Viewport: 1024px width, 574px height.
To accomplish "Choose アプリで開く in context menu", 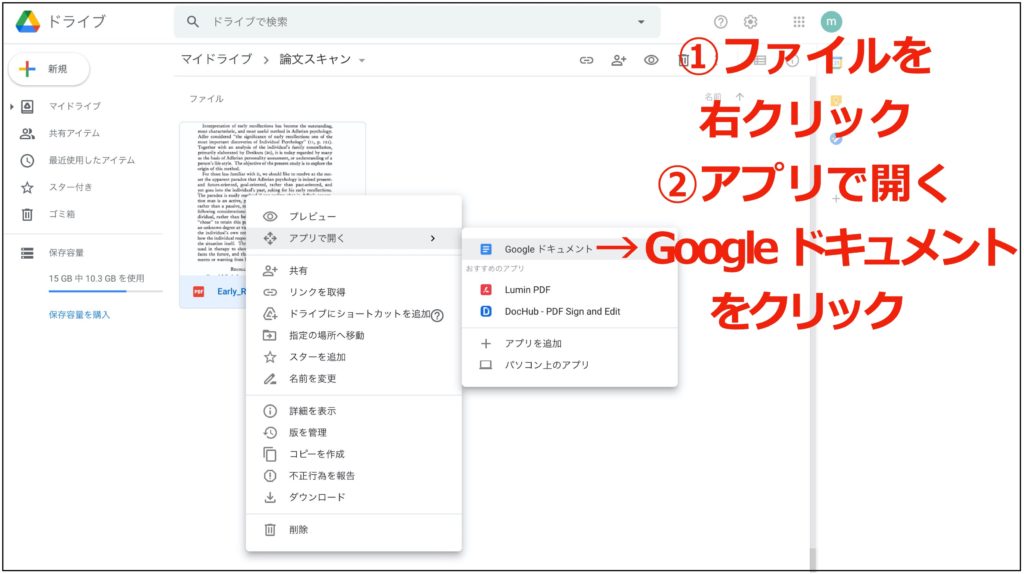I will pyautogui.click(x=353, y=238).
